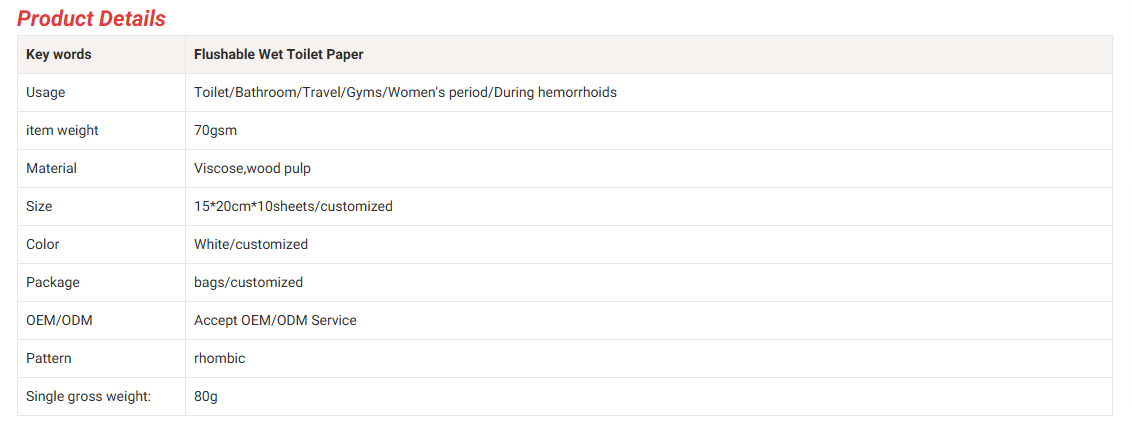Select the Usage row label
This screenshot has height=434, width=1133.
[x=45, y=93]
